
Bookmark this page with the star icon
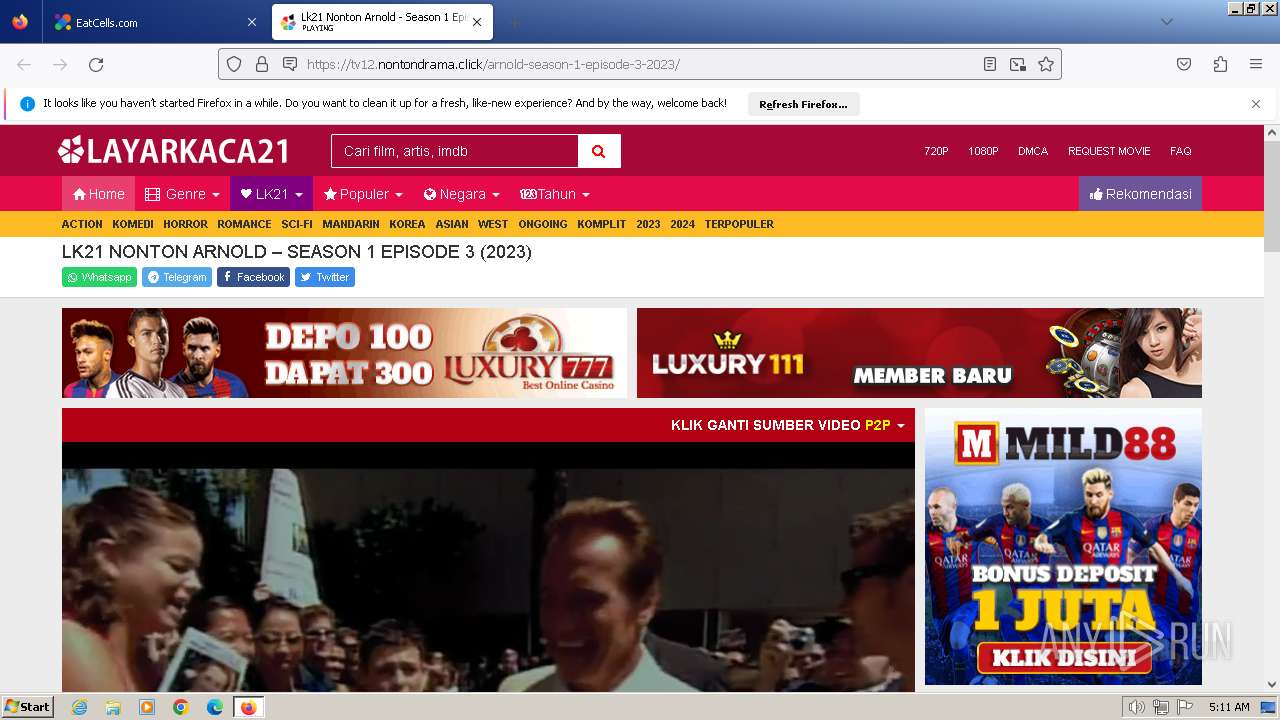pos(1046,64)
